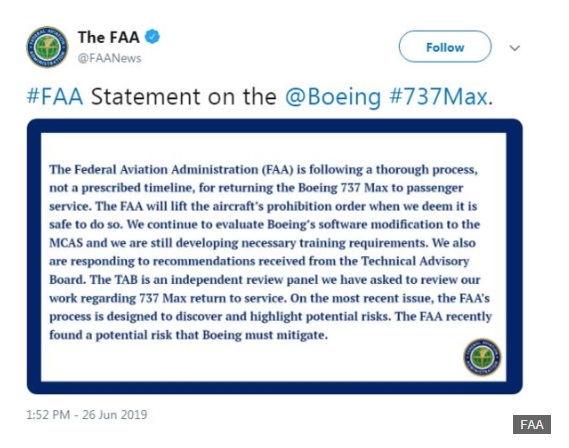Open the attached FAA statement image
569x448 pixels.
pos(275,256)
